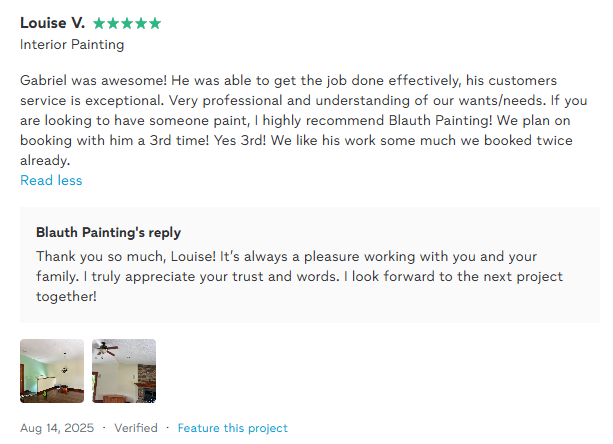Collapse the review with Read less
This screenshot has width=613, height=444.
pos(51,181)
